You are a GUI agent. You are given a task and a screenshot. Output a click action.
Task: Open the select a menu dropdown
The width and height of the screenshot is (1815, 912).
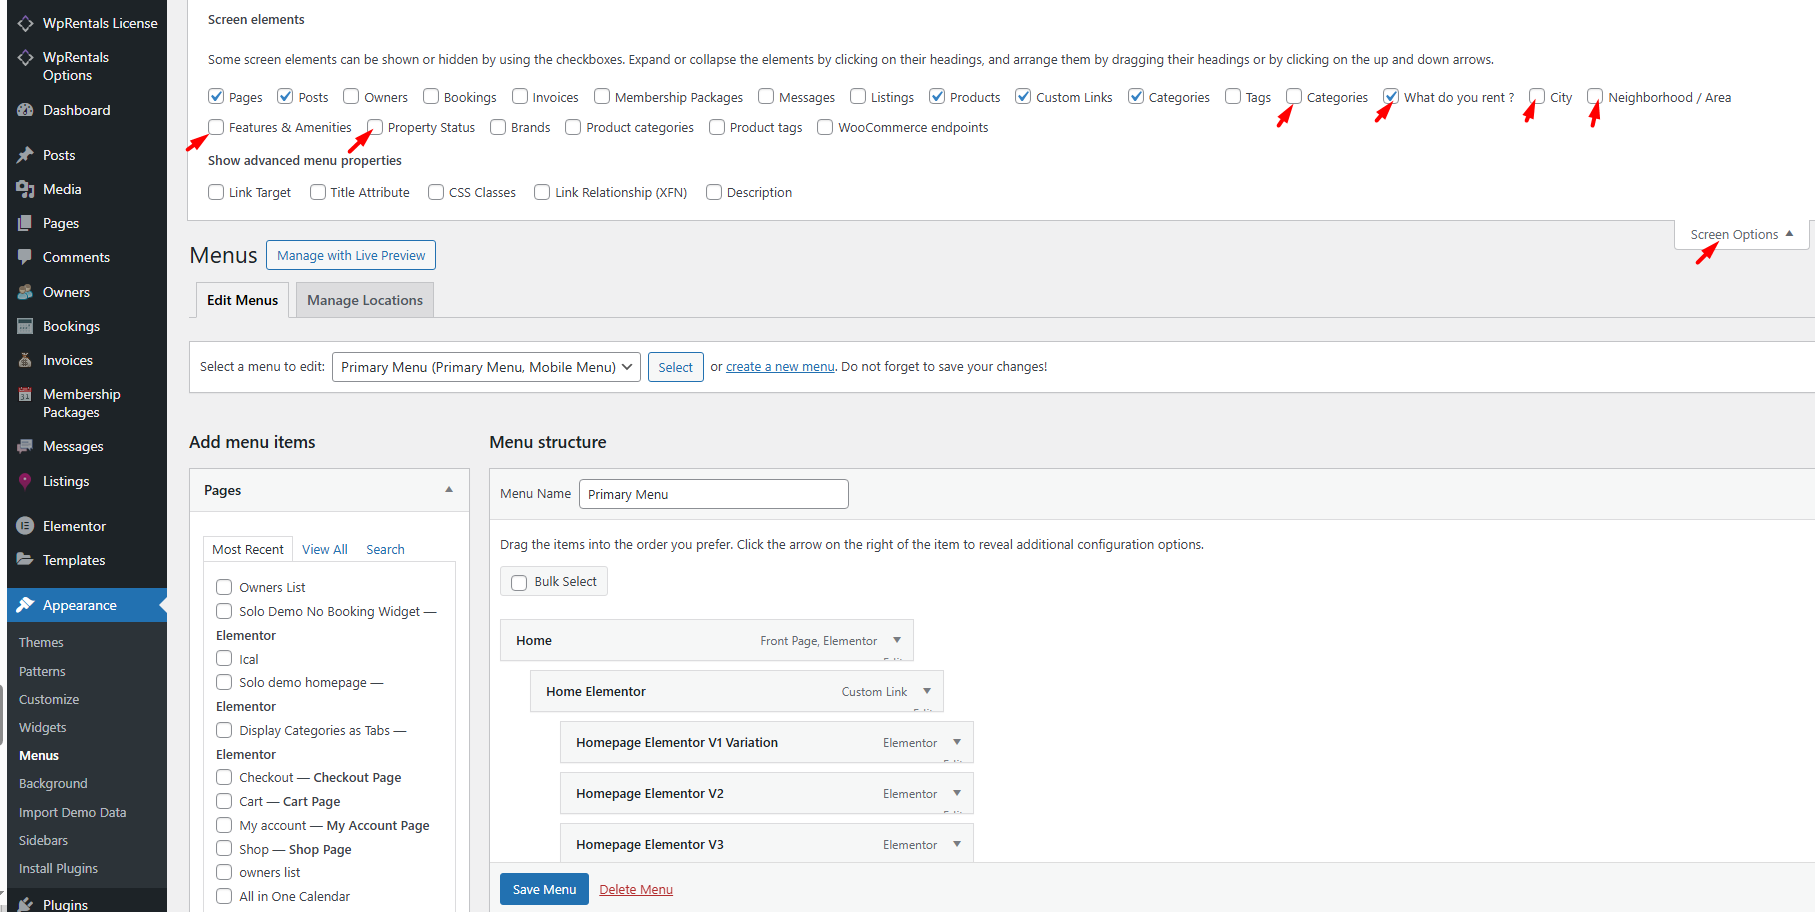[x=486, y=367]
